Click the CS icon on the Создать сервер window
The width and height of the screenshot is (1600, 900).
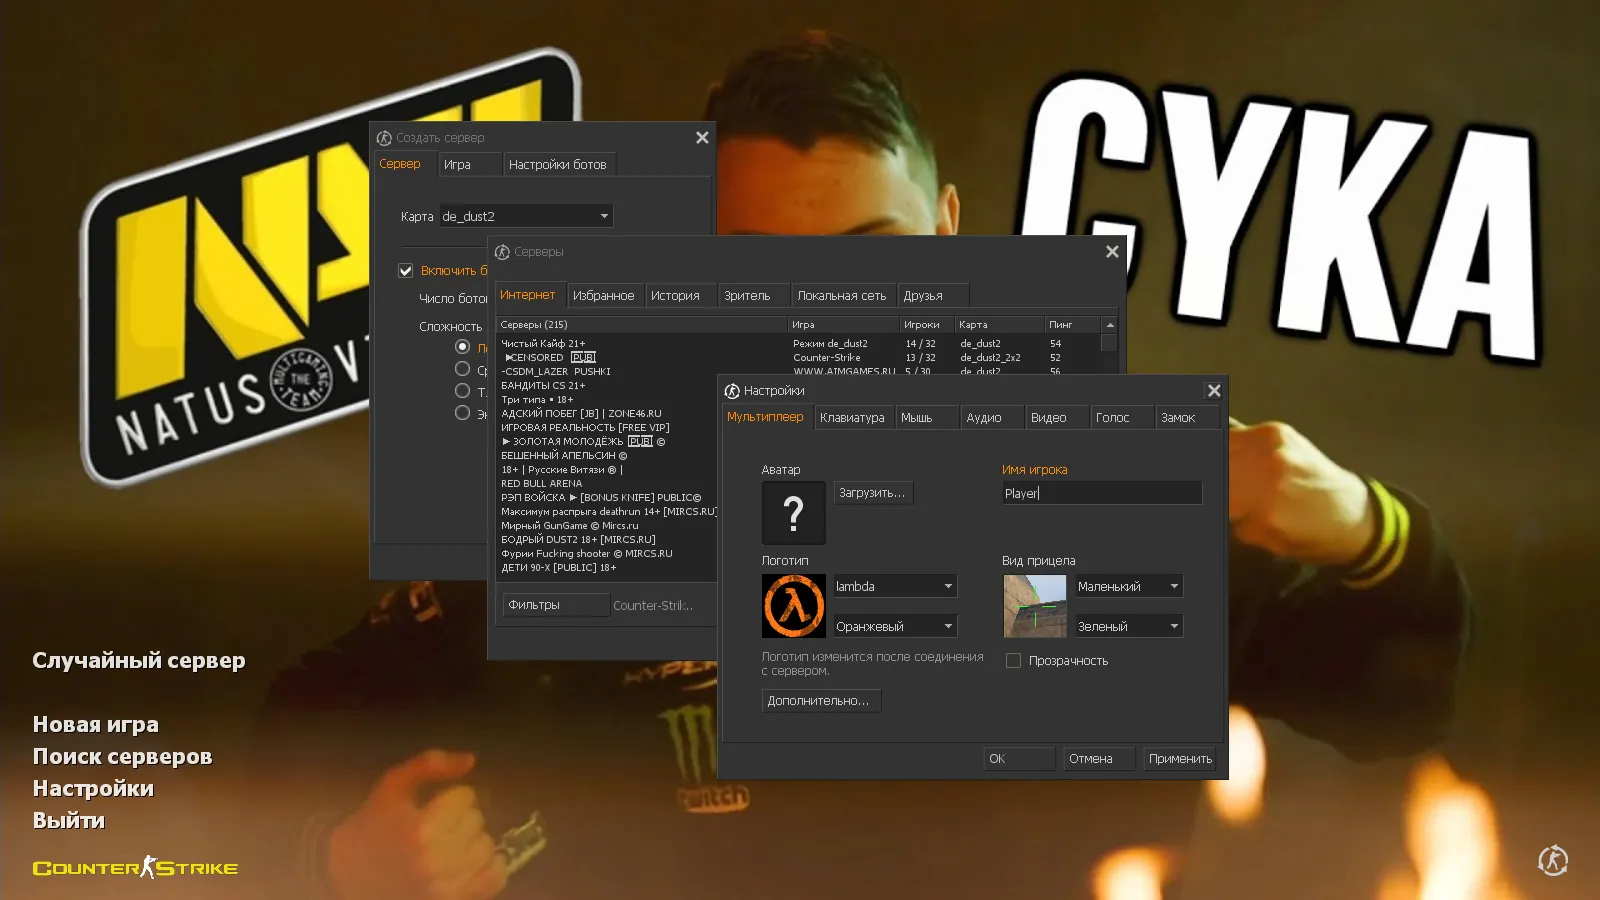click(383, 137)
